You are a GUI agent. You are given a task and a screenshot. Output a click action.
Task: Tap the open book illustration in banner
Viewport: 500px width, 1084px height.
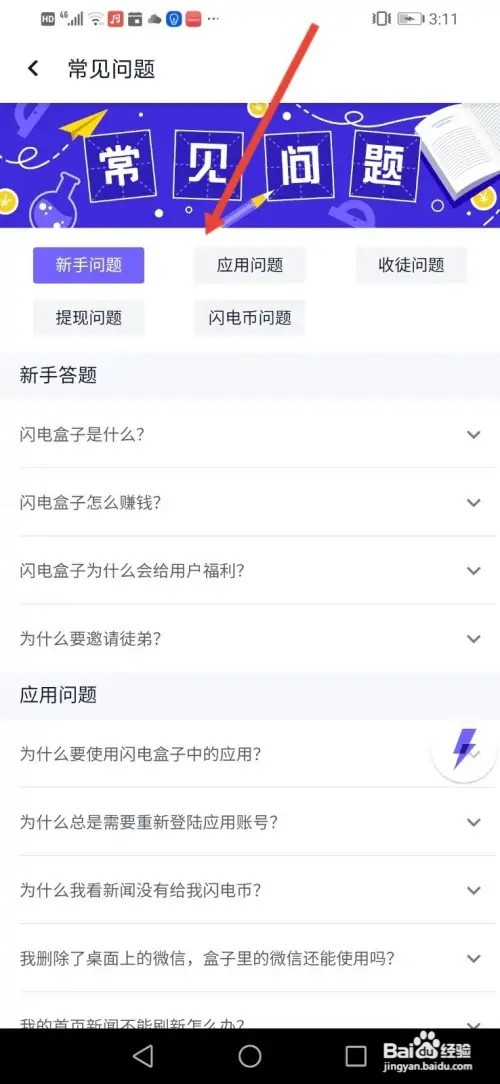[456, 149]
